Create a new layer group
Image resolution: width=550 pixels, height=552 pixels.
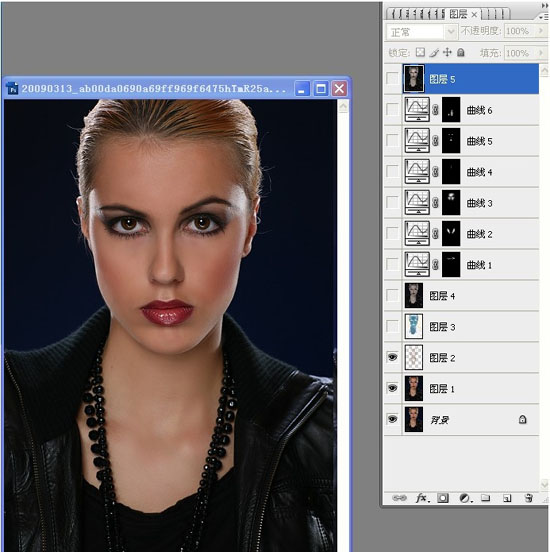pos(486,498)
